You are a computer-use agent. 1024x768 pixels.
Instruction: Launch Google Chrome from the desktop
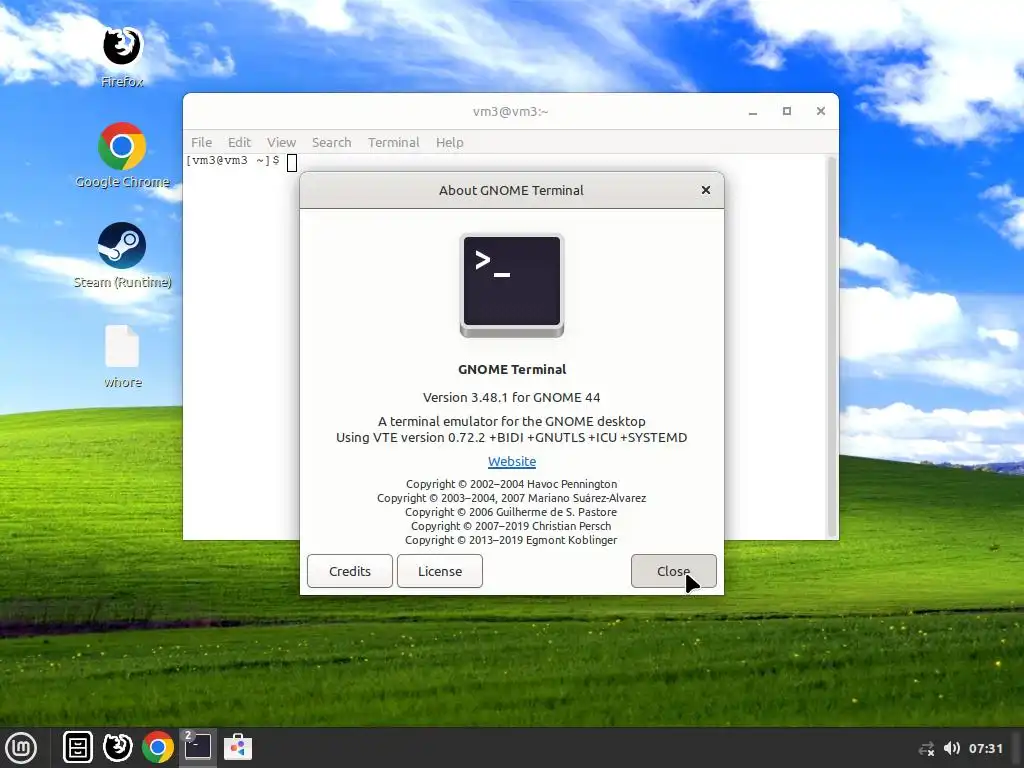(x=122, y=155)
